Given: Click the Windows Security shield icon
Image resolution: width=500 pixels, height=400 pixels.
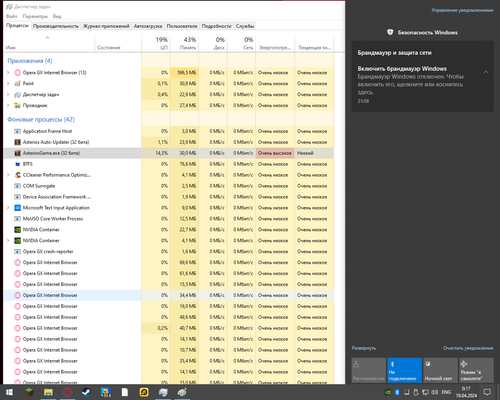Looking at the screenshot, I should click(x=390, y=32).
